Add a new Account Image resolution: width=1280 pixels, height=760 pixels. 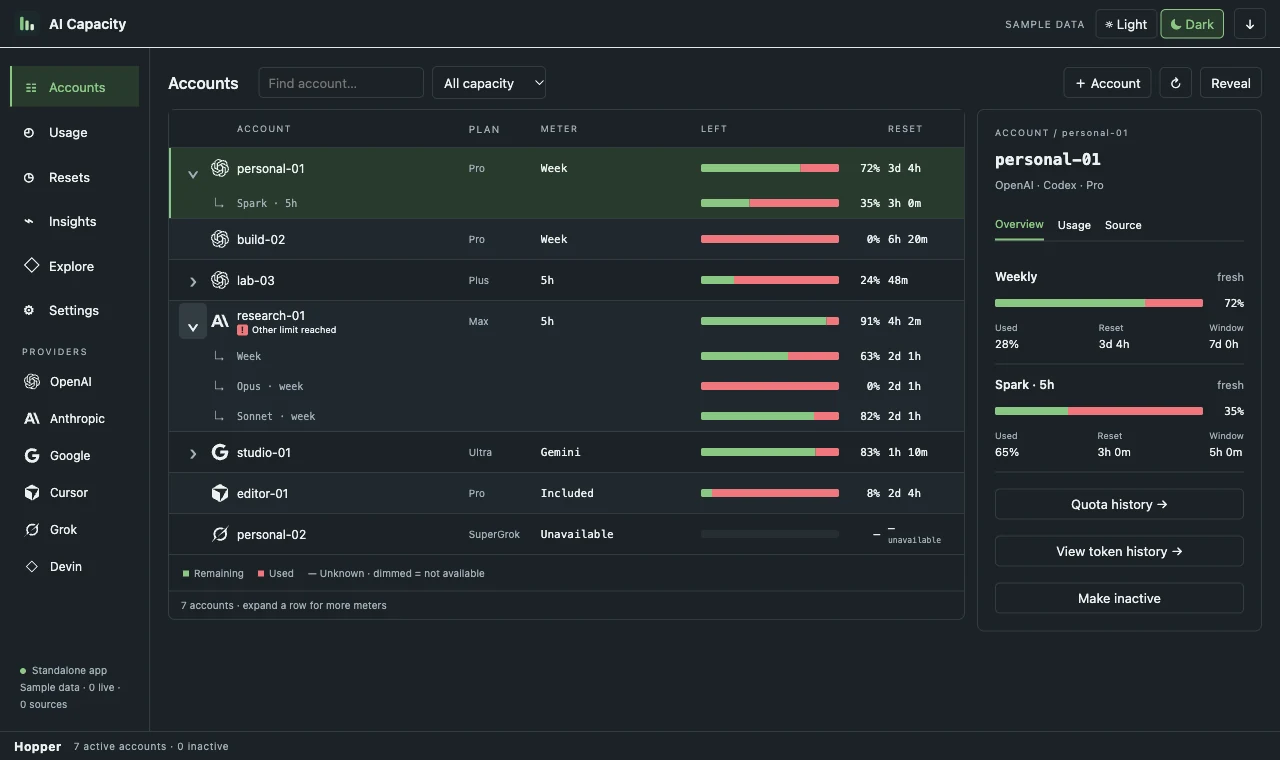coord(1108,83)
